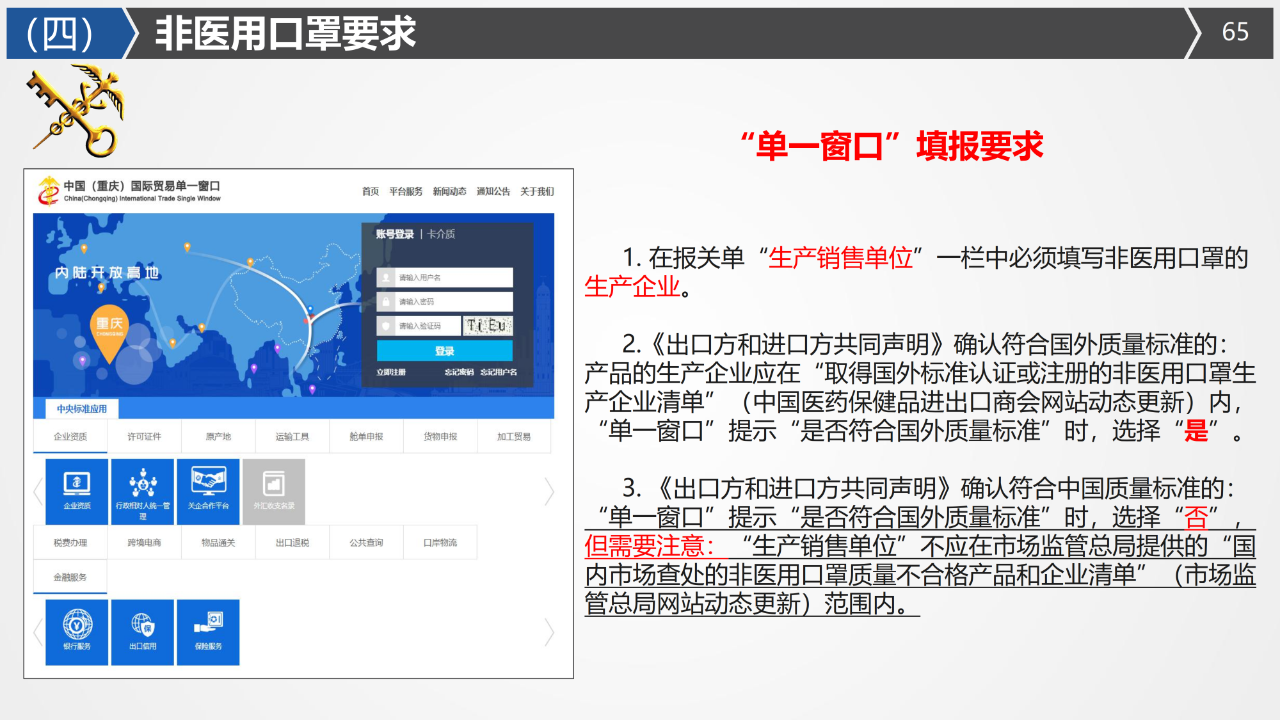Open the 保险服务 safe tile

(208, 632)
